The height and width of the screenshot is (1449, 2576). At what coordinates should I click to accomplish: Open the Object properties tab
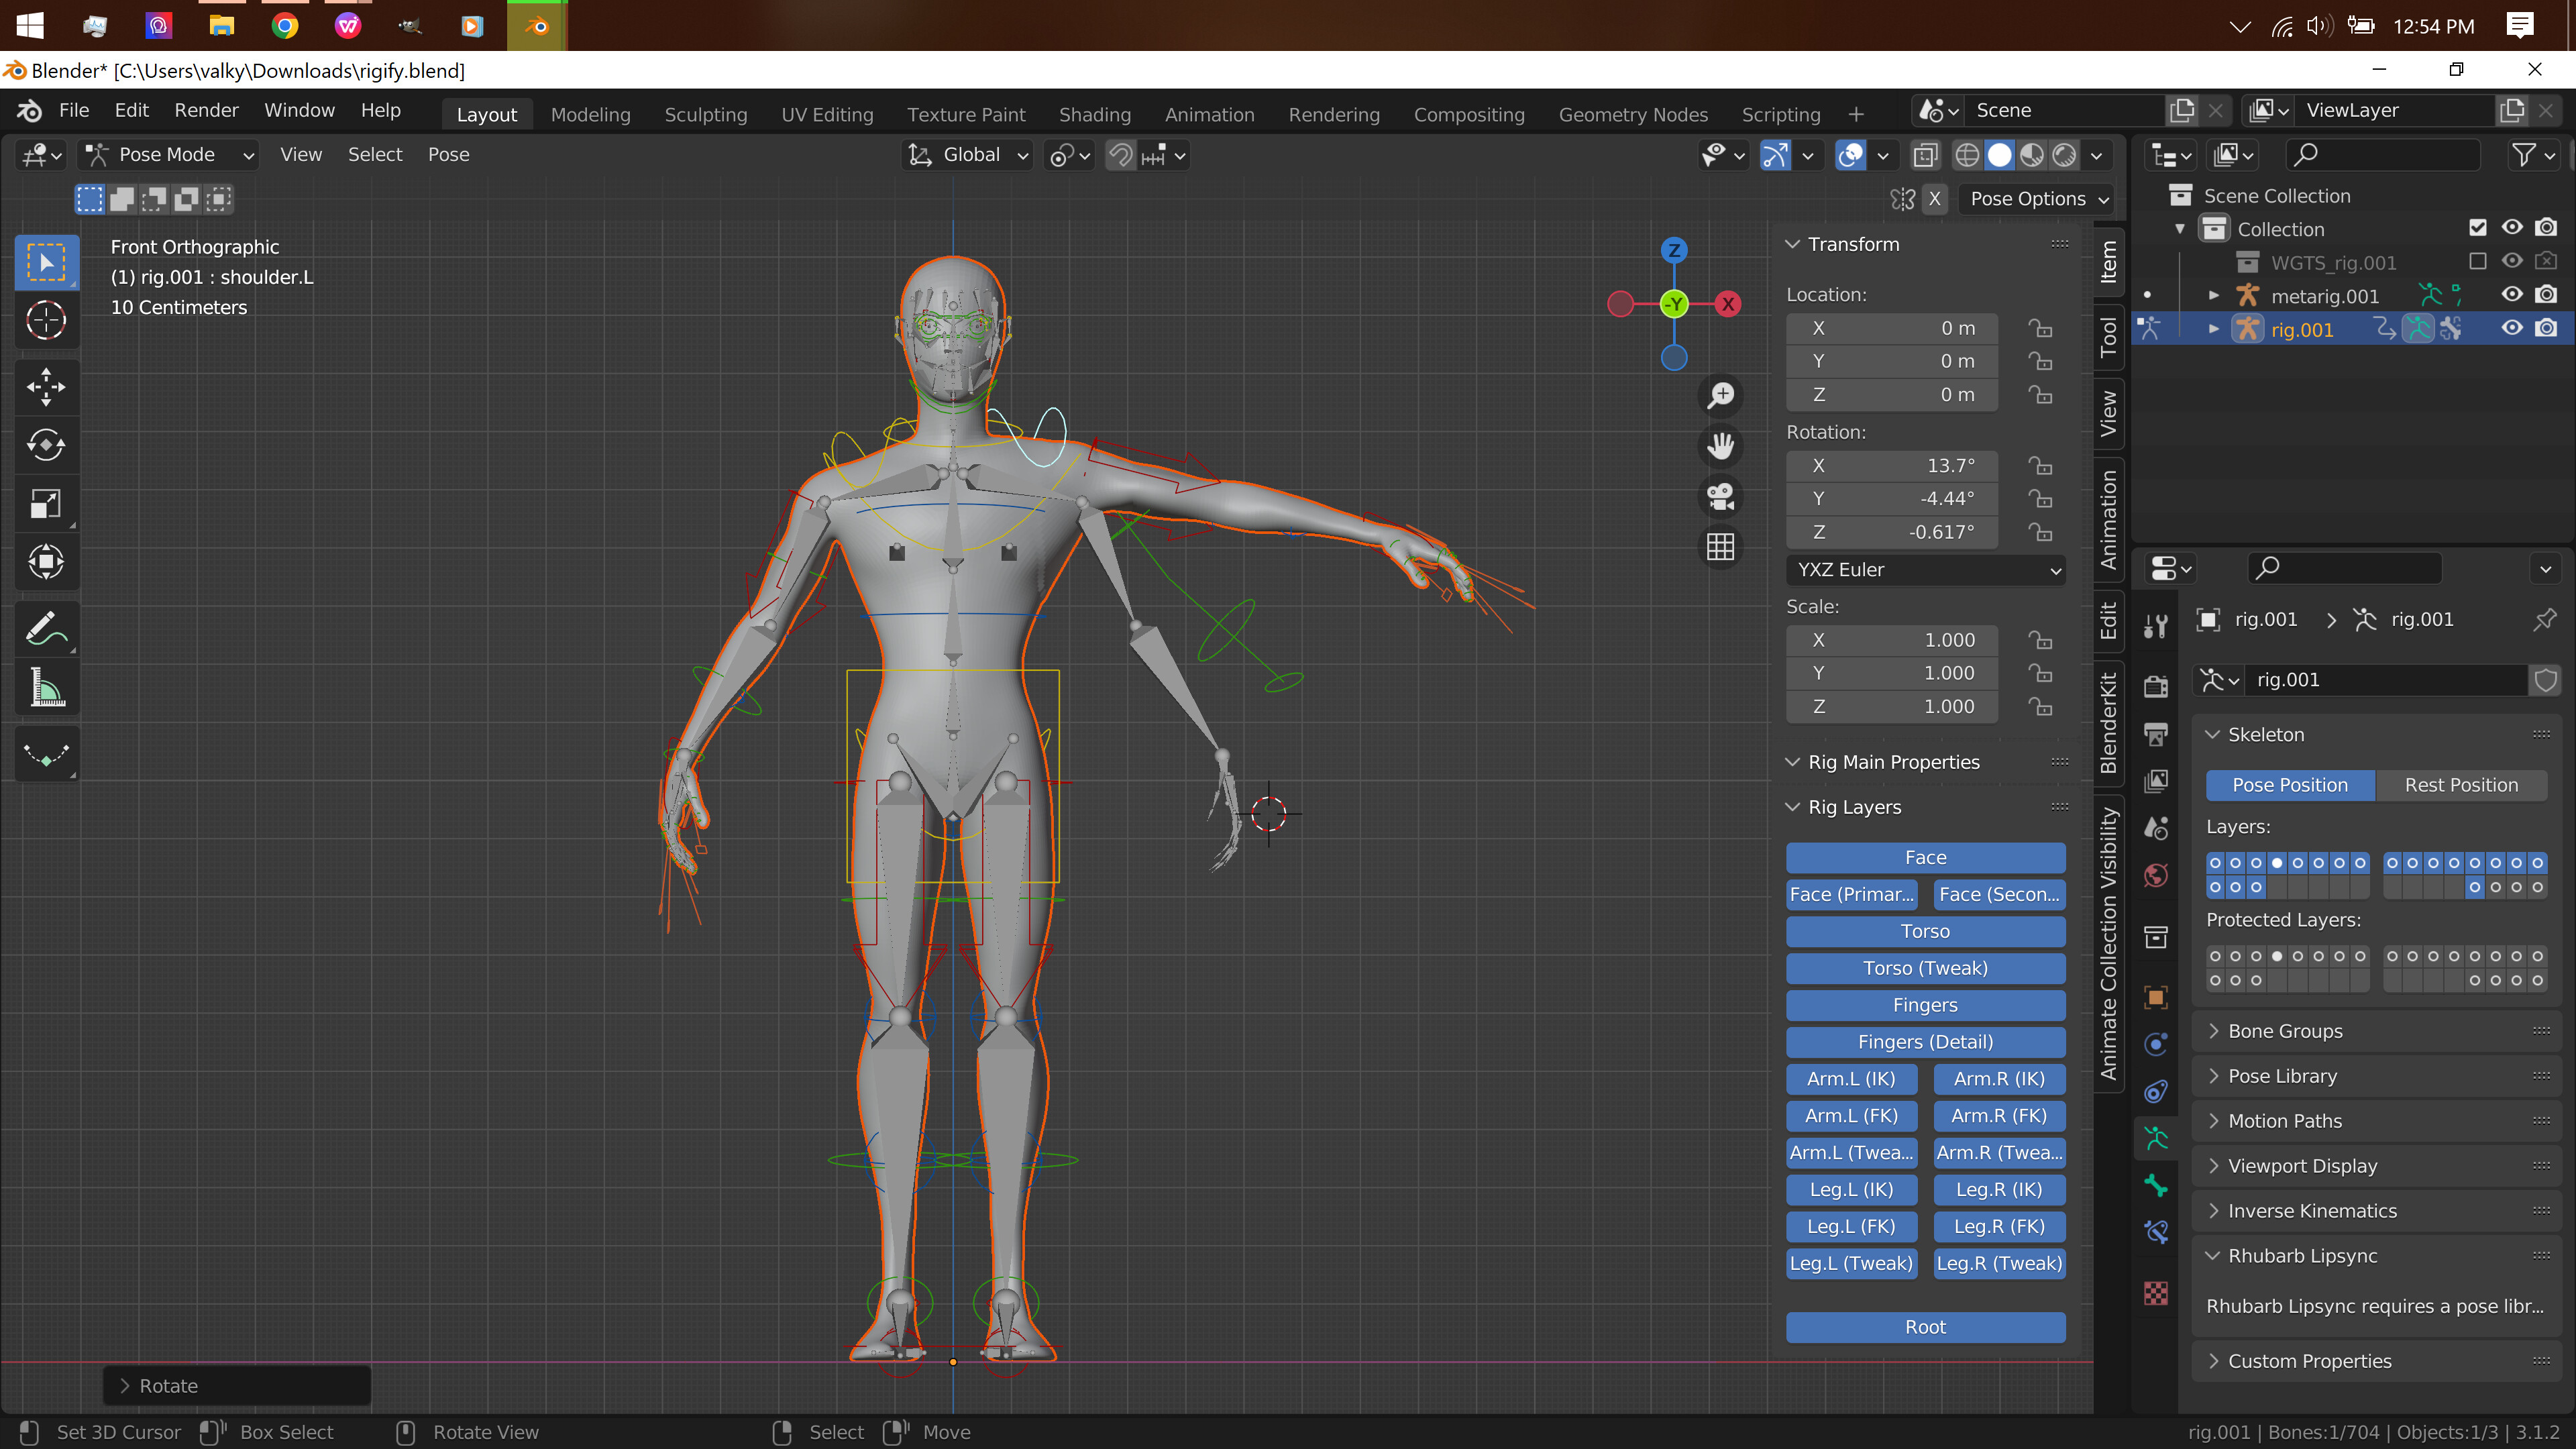point(2156,997)
